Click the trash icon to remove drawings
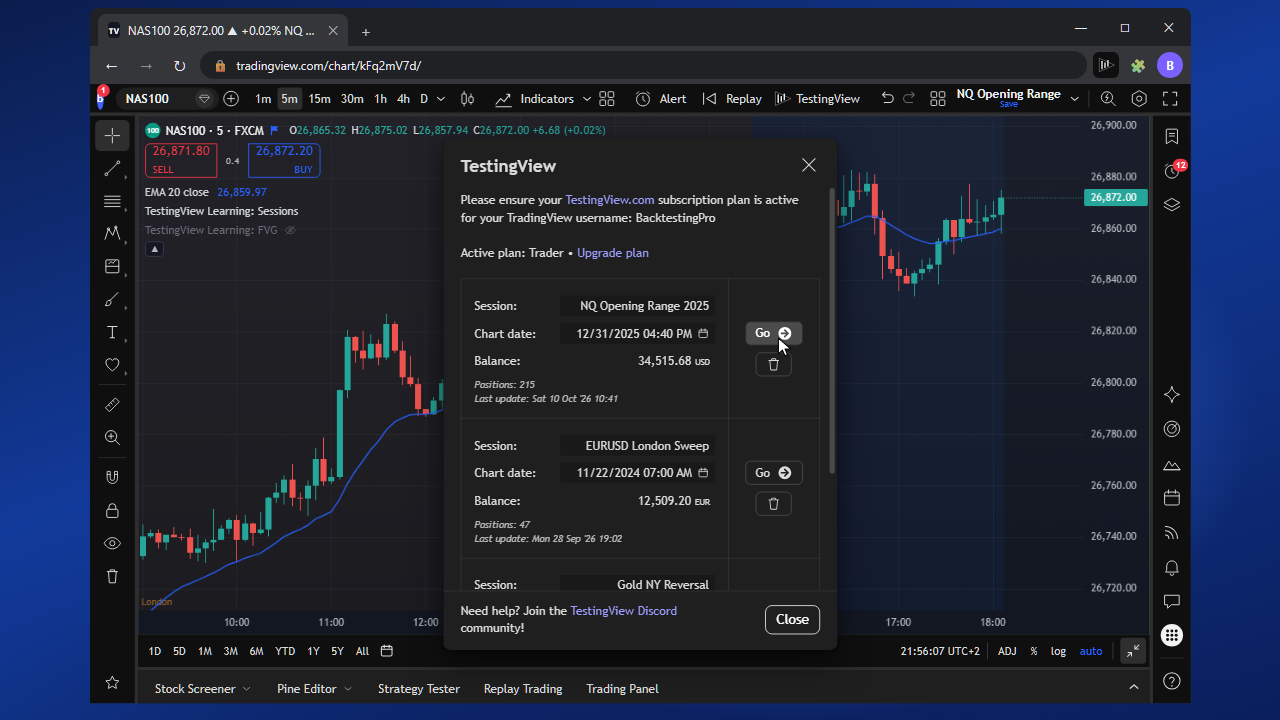This screenshot has height=720, width=1280. 112,576
